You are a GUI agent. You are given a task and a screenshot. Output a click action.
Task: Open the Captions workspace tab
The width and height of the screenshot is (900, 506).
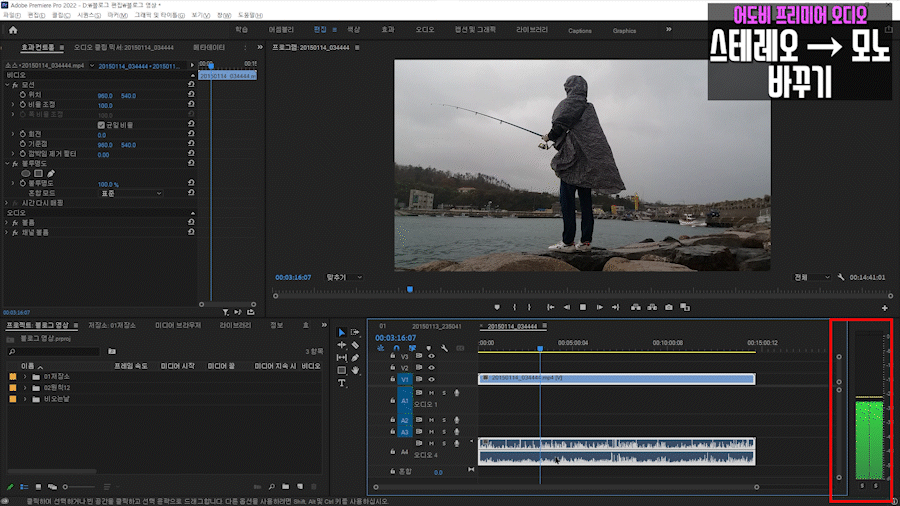pos(580,31)
